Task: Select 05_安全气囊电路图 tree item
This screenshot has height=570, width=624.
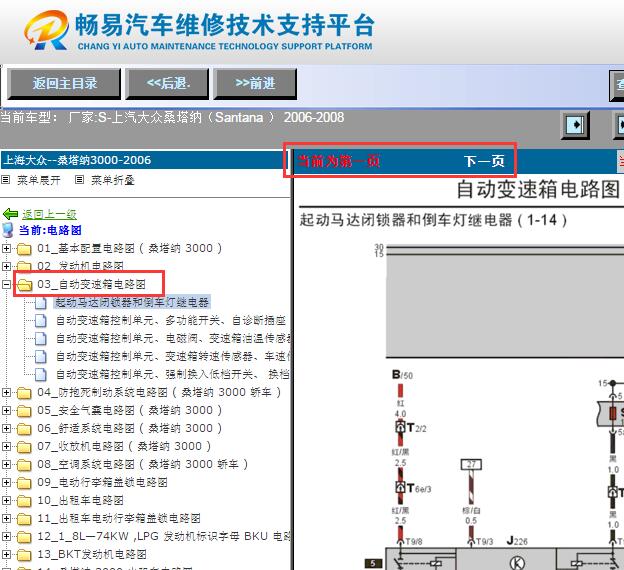Action: (130, 410)
